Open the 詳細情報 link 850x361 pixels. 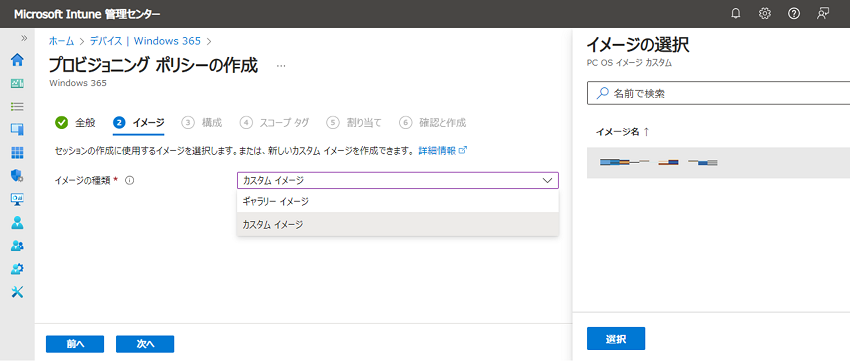click(x=442, y=151)
